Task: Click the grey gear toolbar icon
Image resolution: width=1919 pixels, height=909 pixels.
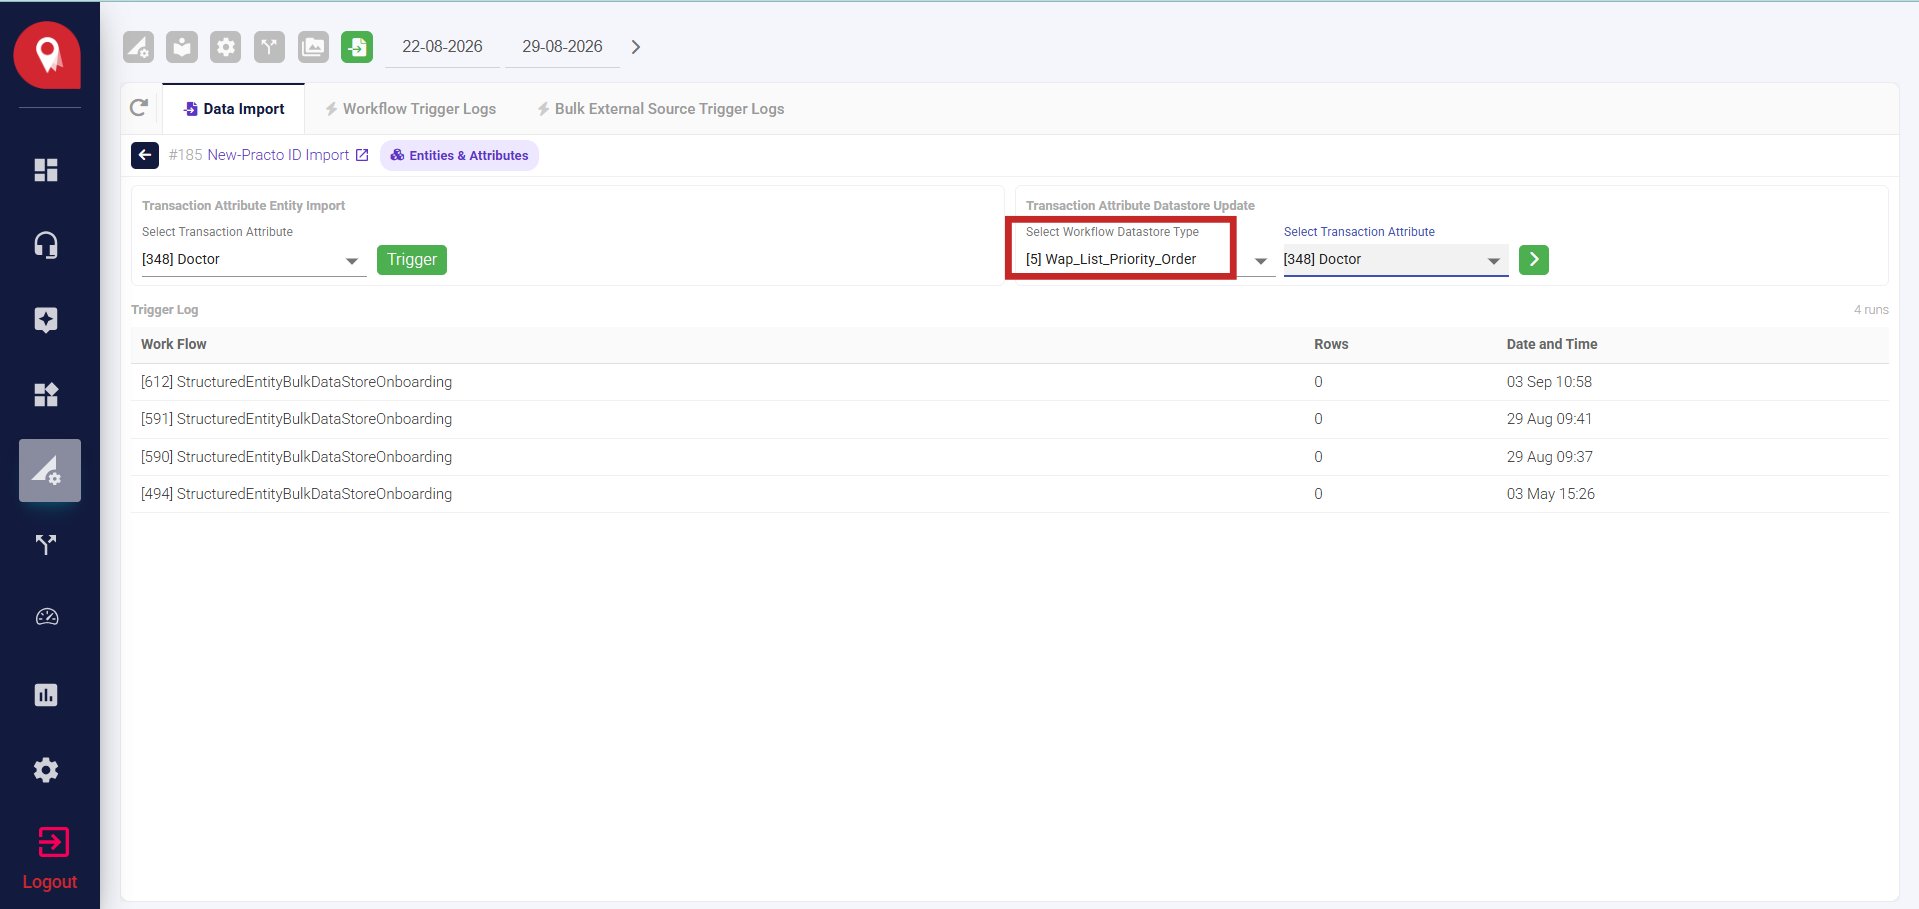Action: [x=226, y=47]
